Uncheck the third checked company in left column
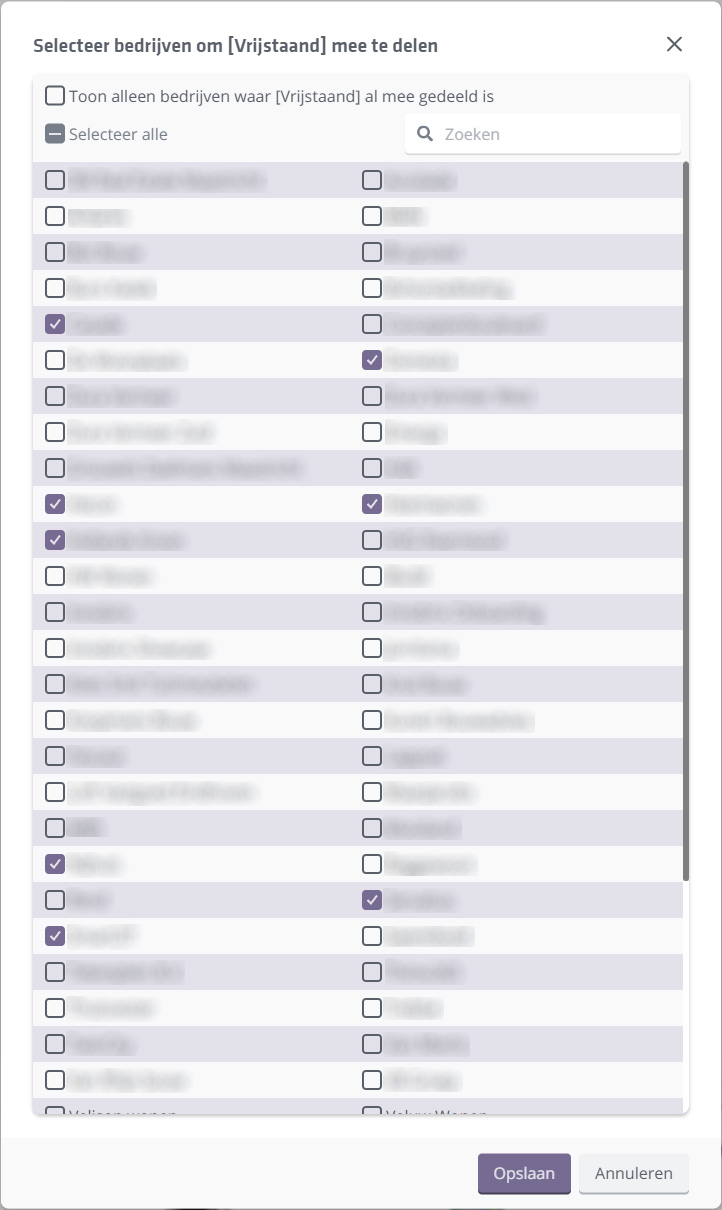The image size is (722, 1210). (55, 540)
